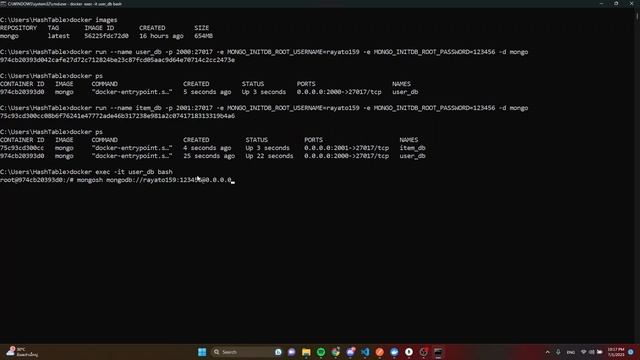
Task: Open the clock and date flyout
Action: pyautogui.click(x=616, y=352)
